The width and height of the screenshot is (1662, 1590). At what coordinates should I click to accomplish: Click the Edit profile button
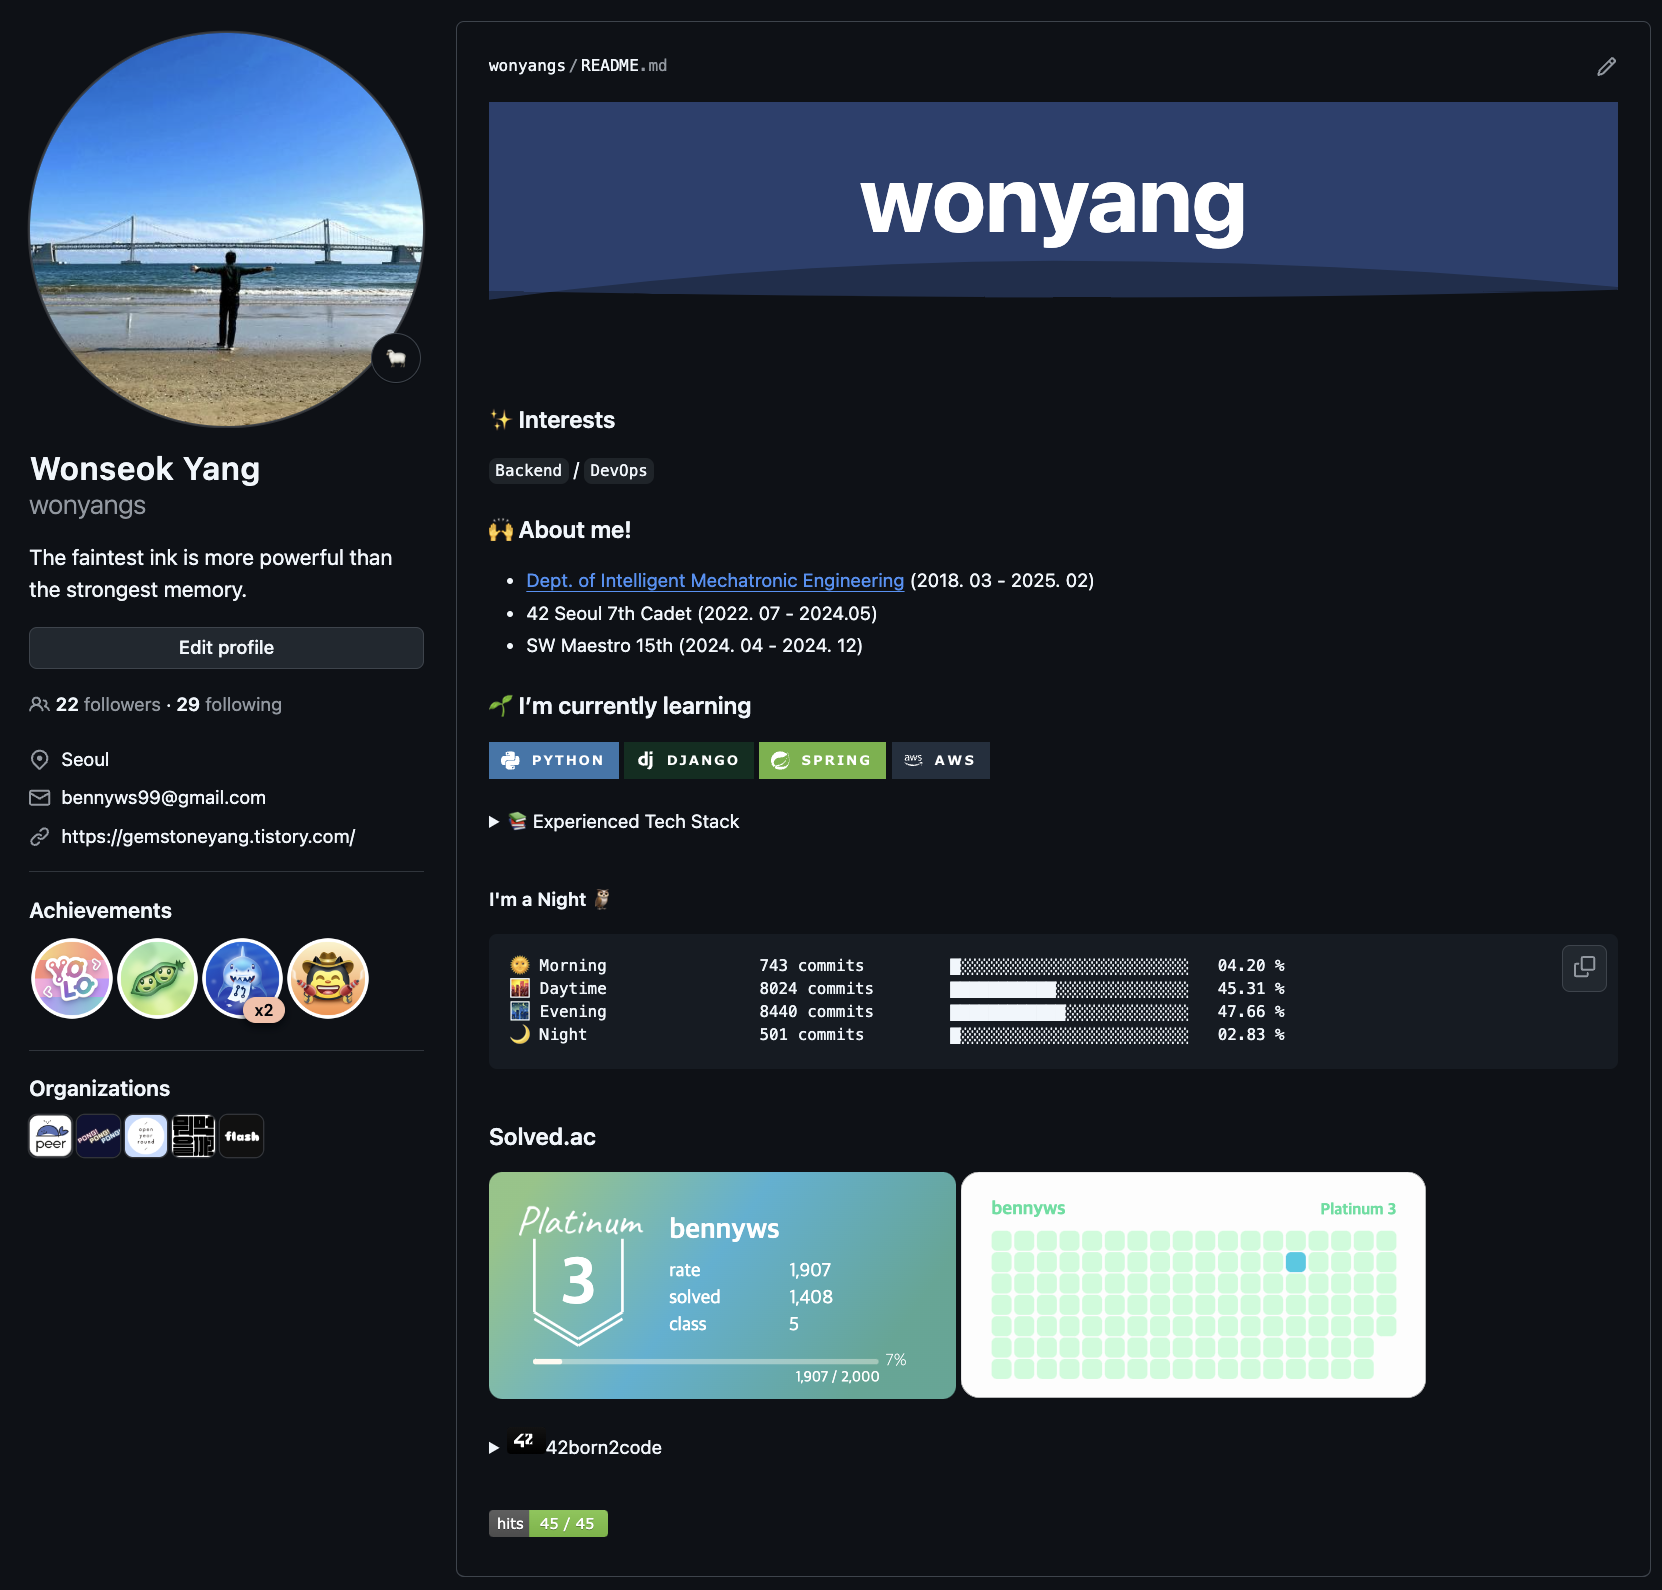pyautogui.click(x=226, y=648)
